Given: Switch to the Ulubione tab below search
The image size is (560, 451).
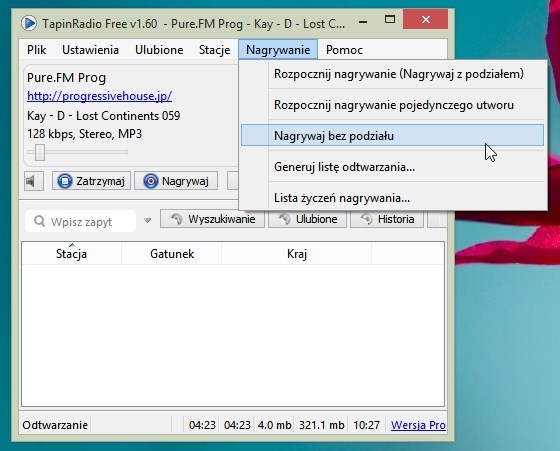Looking at the screenshot, I should 308,219.
